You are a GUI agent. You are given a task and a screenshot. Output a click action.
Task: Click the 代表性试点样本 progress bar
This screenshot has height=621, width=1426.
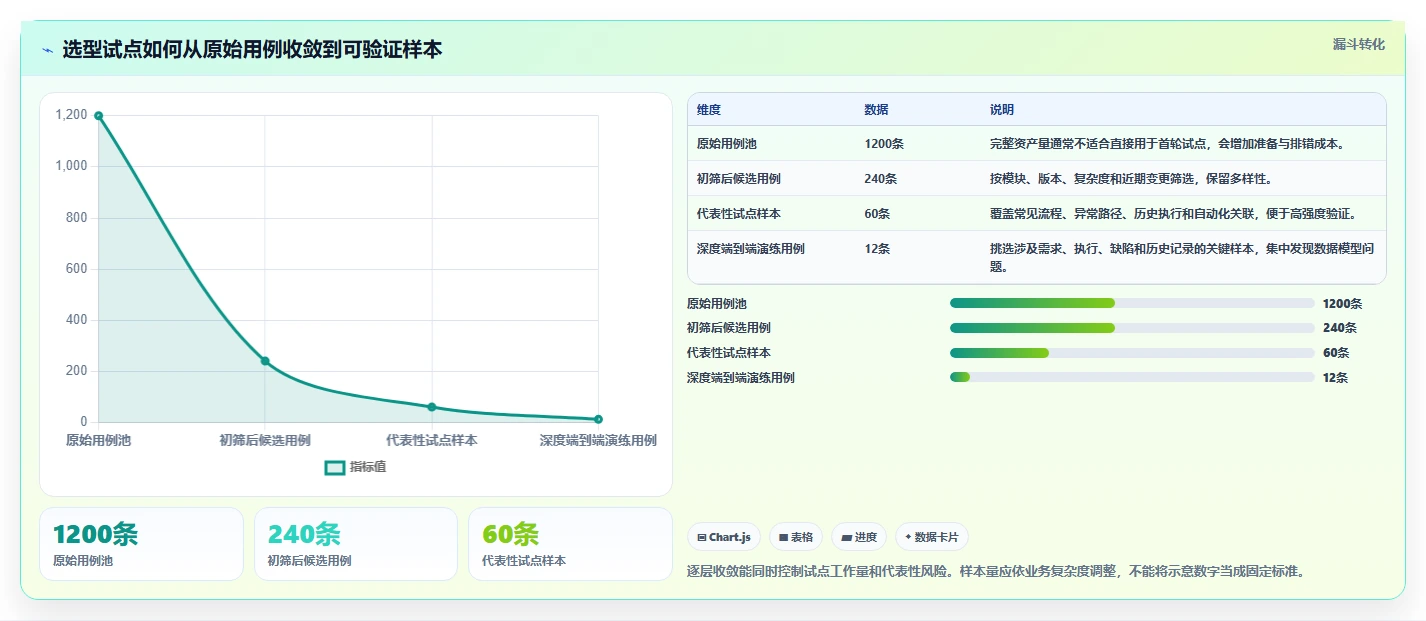tap(1132, 353)
